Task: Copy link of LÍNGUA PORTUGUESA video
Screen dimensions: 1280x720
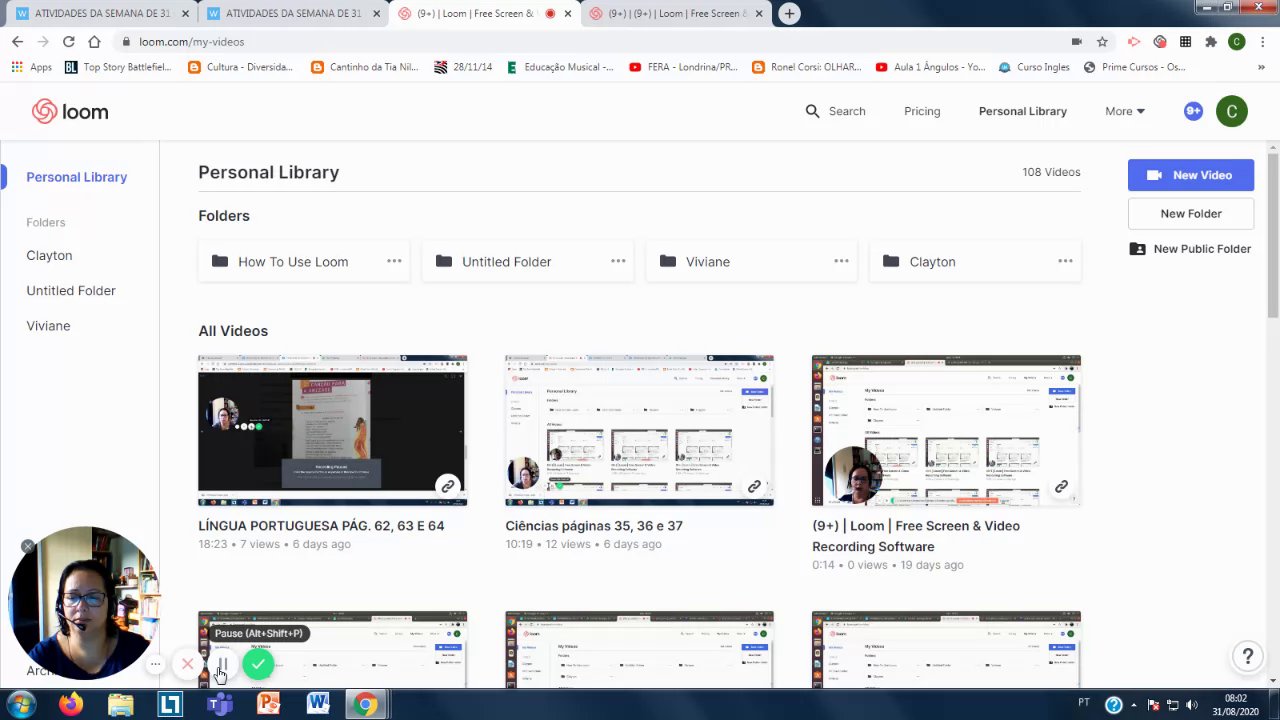Action: [447, 487]
